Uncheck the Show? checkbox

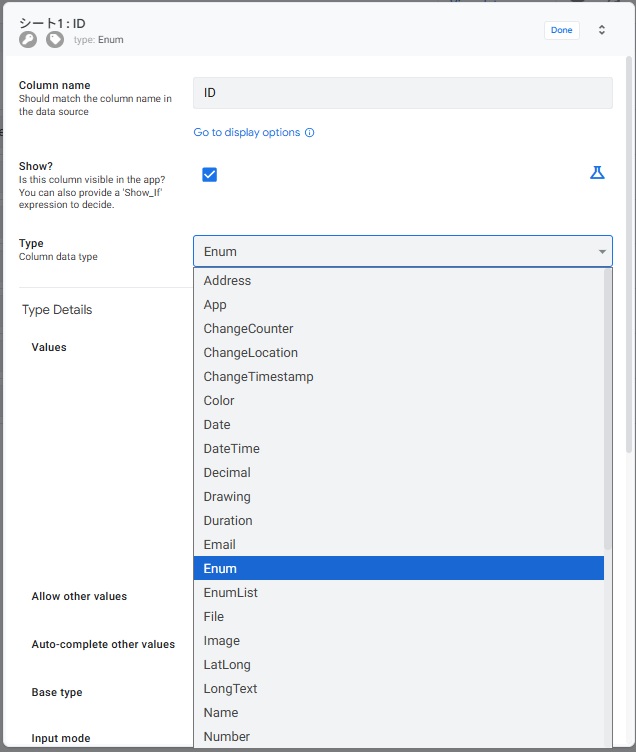pyautogui.click(x=210, y=175)
